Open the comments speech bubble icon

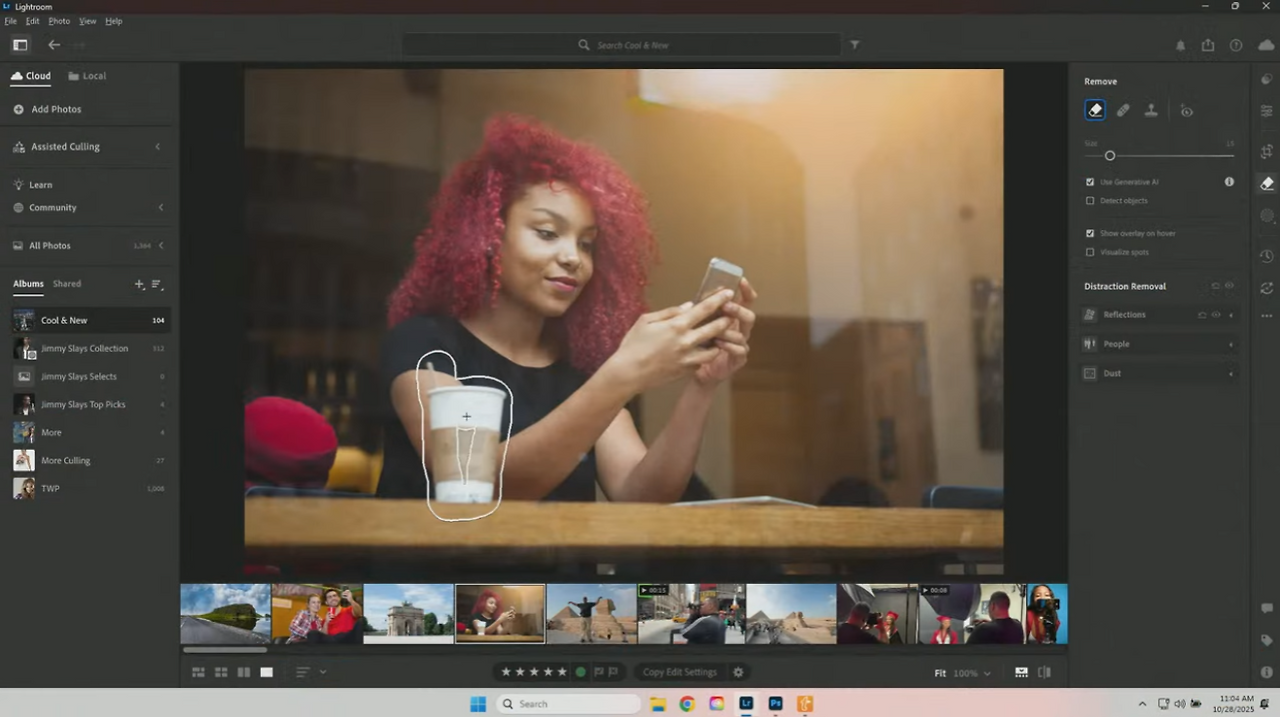tap(1267, 608)
